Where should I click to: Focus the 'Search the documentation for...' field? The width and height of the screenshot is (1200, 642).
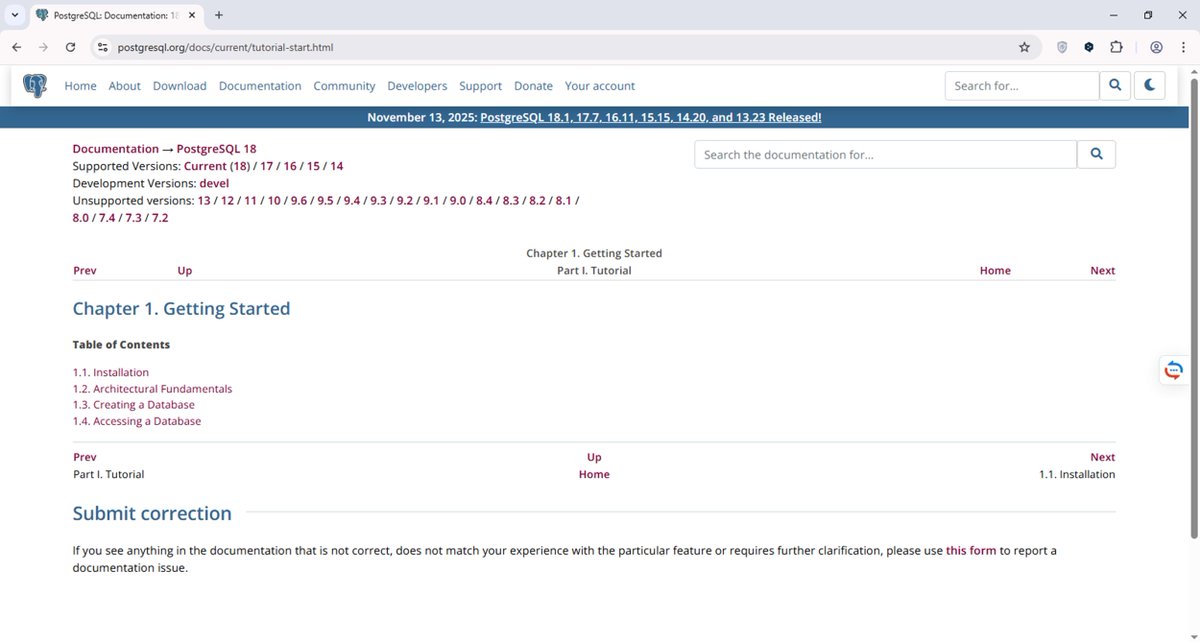coord(886,154)
